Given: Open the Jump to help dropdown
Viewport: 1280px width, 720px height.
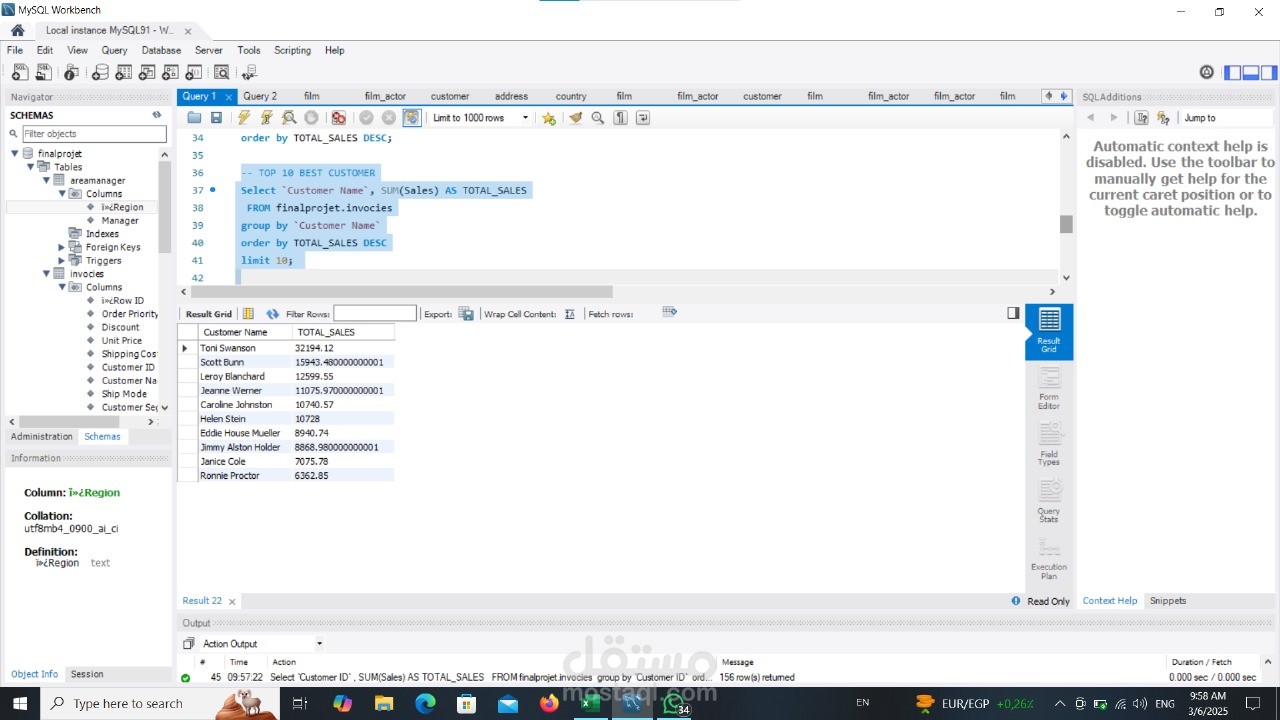Looking at the screenshot, I should pyautogui.click(x=1228, y=118).
